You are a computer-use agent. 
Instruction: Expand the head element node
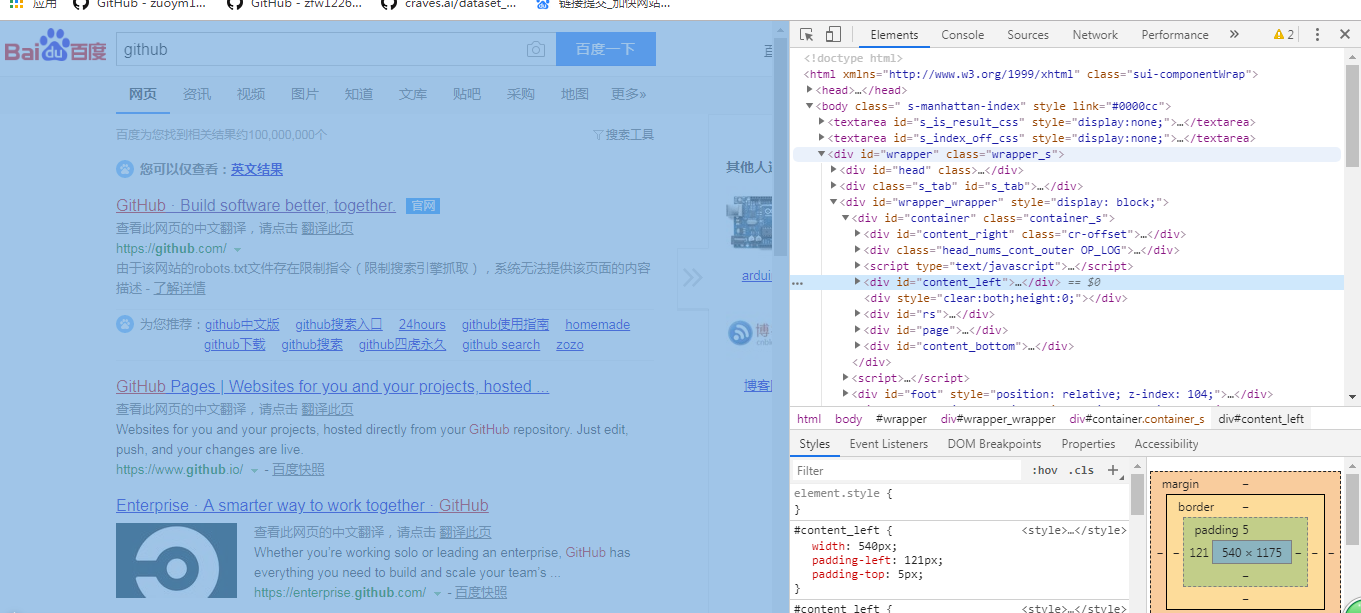coord(811,90)
